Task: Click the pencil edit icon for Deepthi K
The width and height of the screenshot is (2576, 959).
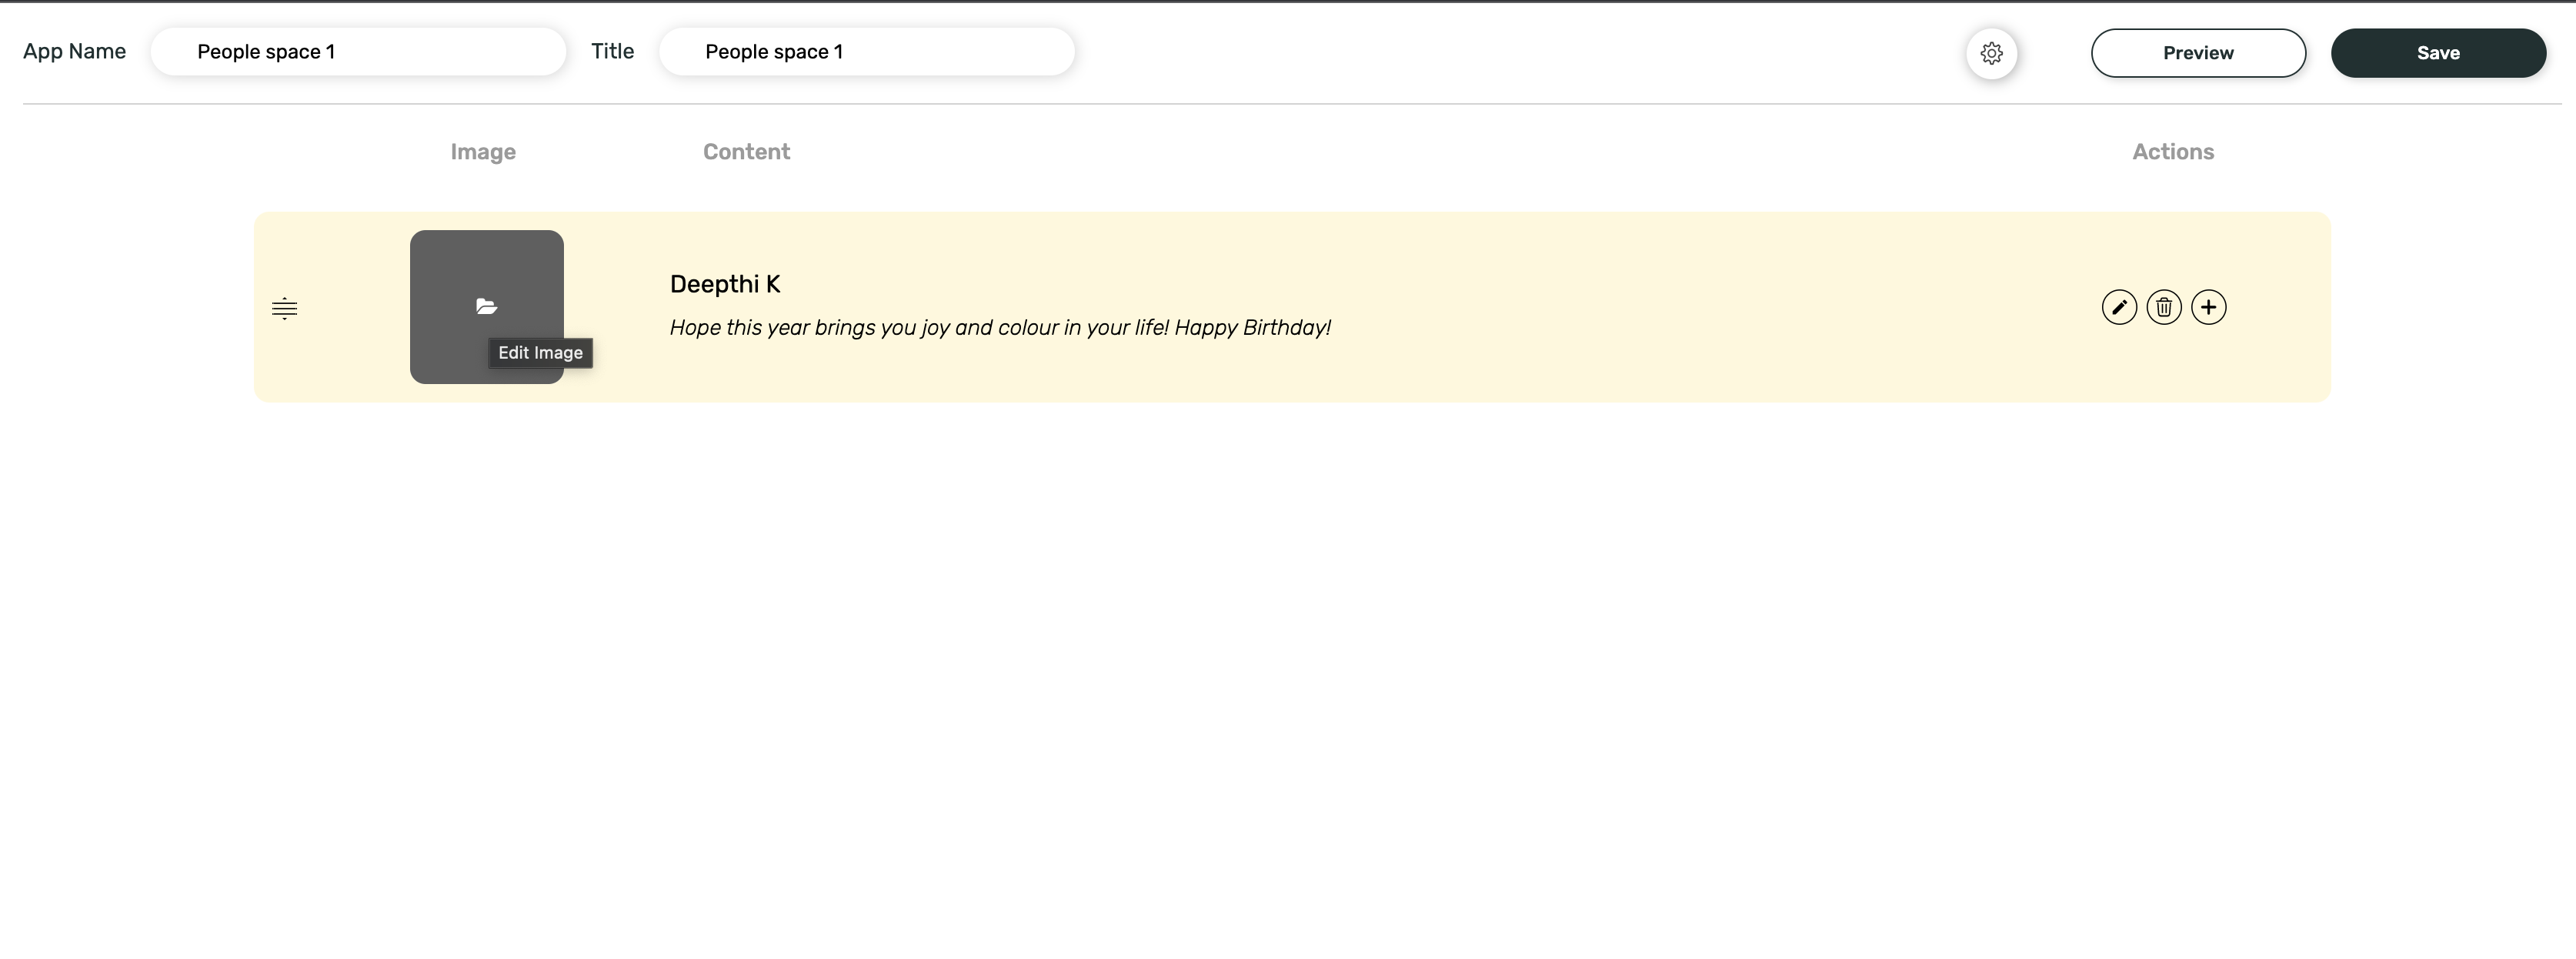Action: (2119, 307)
